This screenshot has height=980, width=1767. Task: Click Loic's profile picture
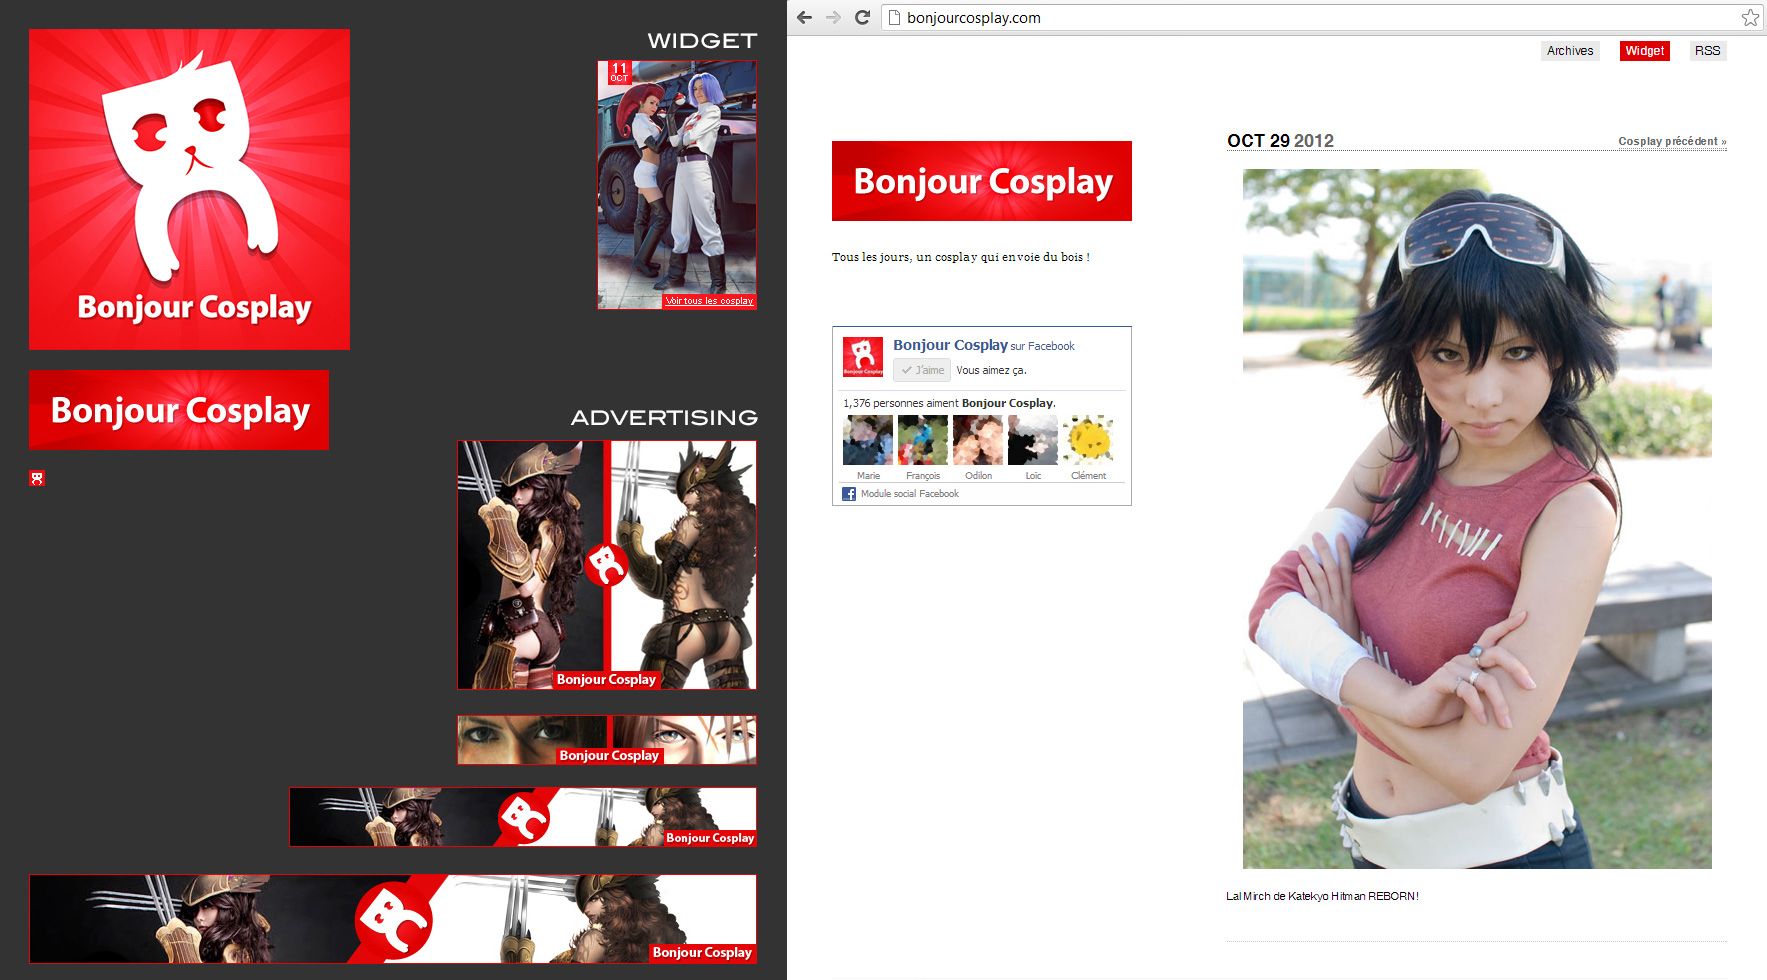(x=1033, y=440)
